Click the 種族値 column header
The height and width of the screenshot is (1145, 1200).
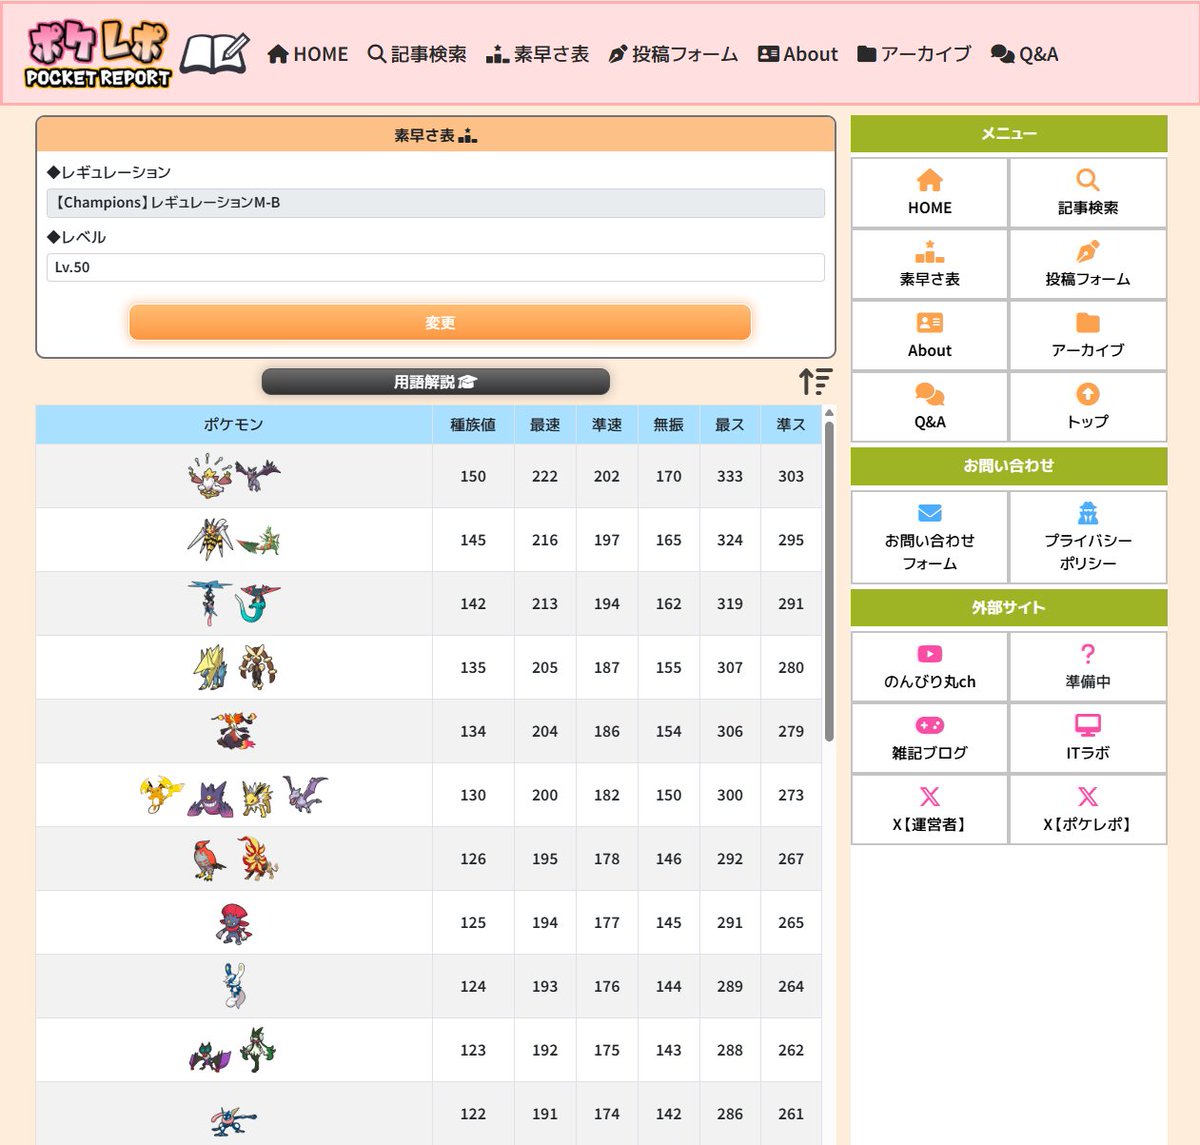pyautogui.click(x=473, y=424)
